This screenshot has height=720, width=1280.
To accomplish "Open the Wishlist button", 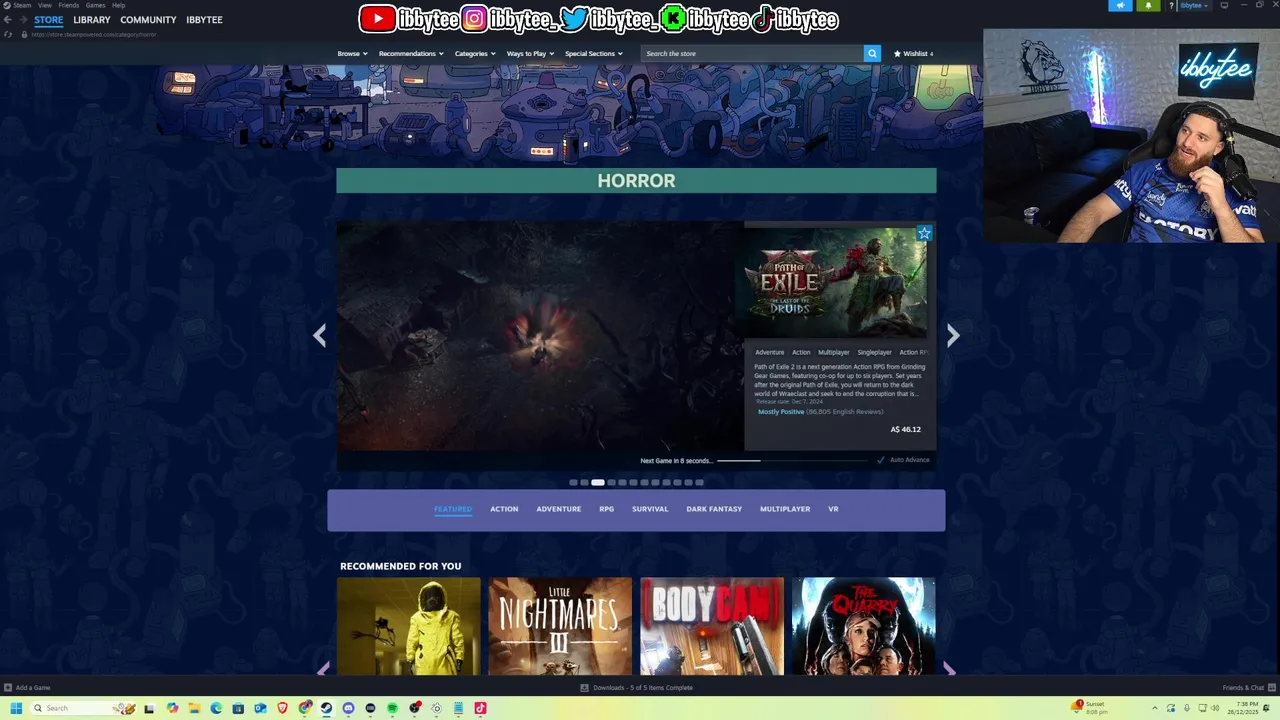I will [x=913, y=53].
